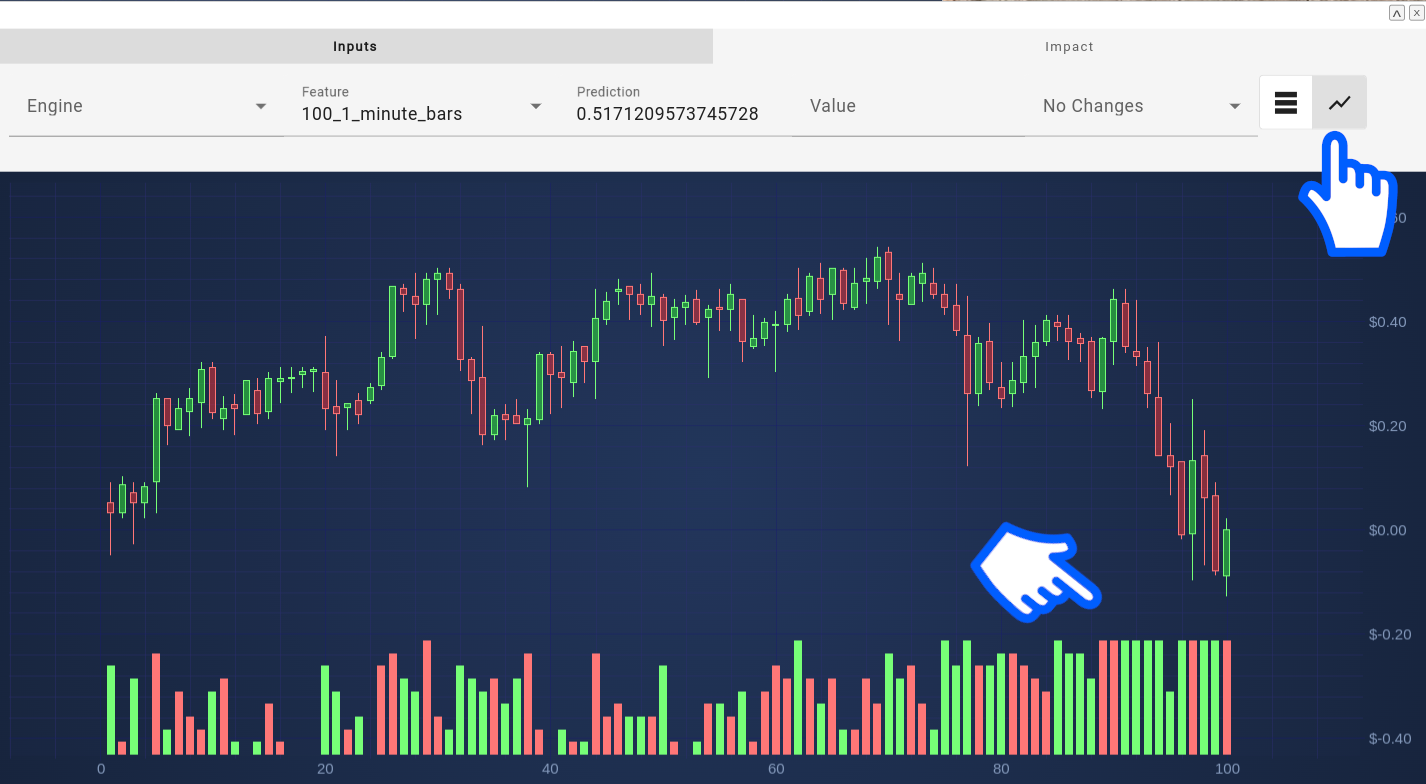This screenshot has height=784, width=1426.
Task: Select the last red volume bar on right
Action: pos(1227,697)
